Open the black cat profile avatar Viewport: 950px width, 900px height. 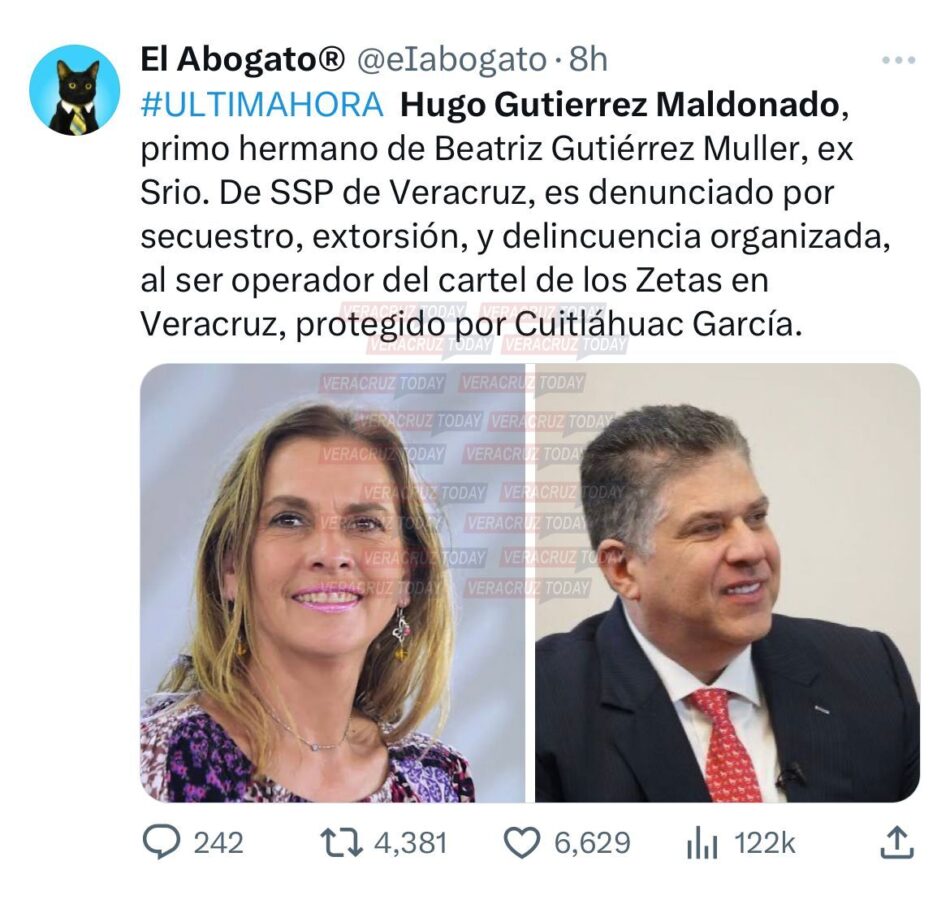[75, 90]
